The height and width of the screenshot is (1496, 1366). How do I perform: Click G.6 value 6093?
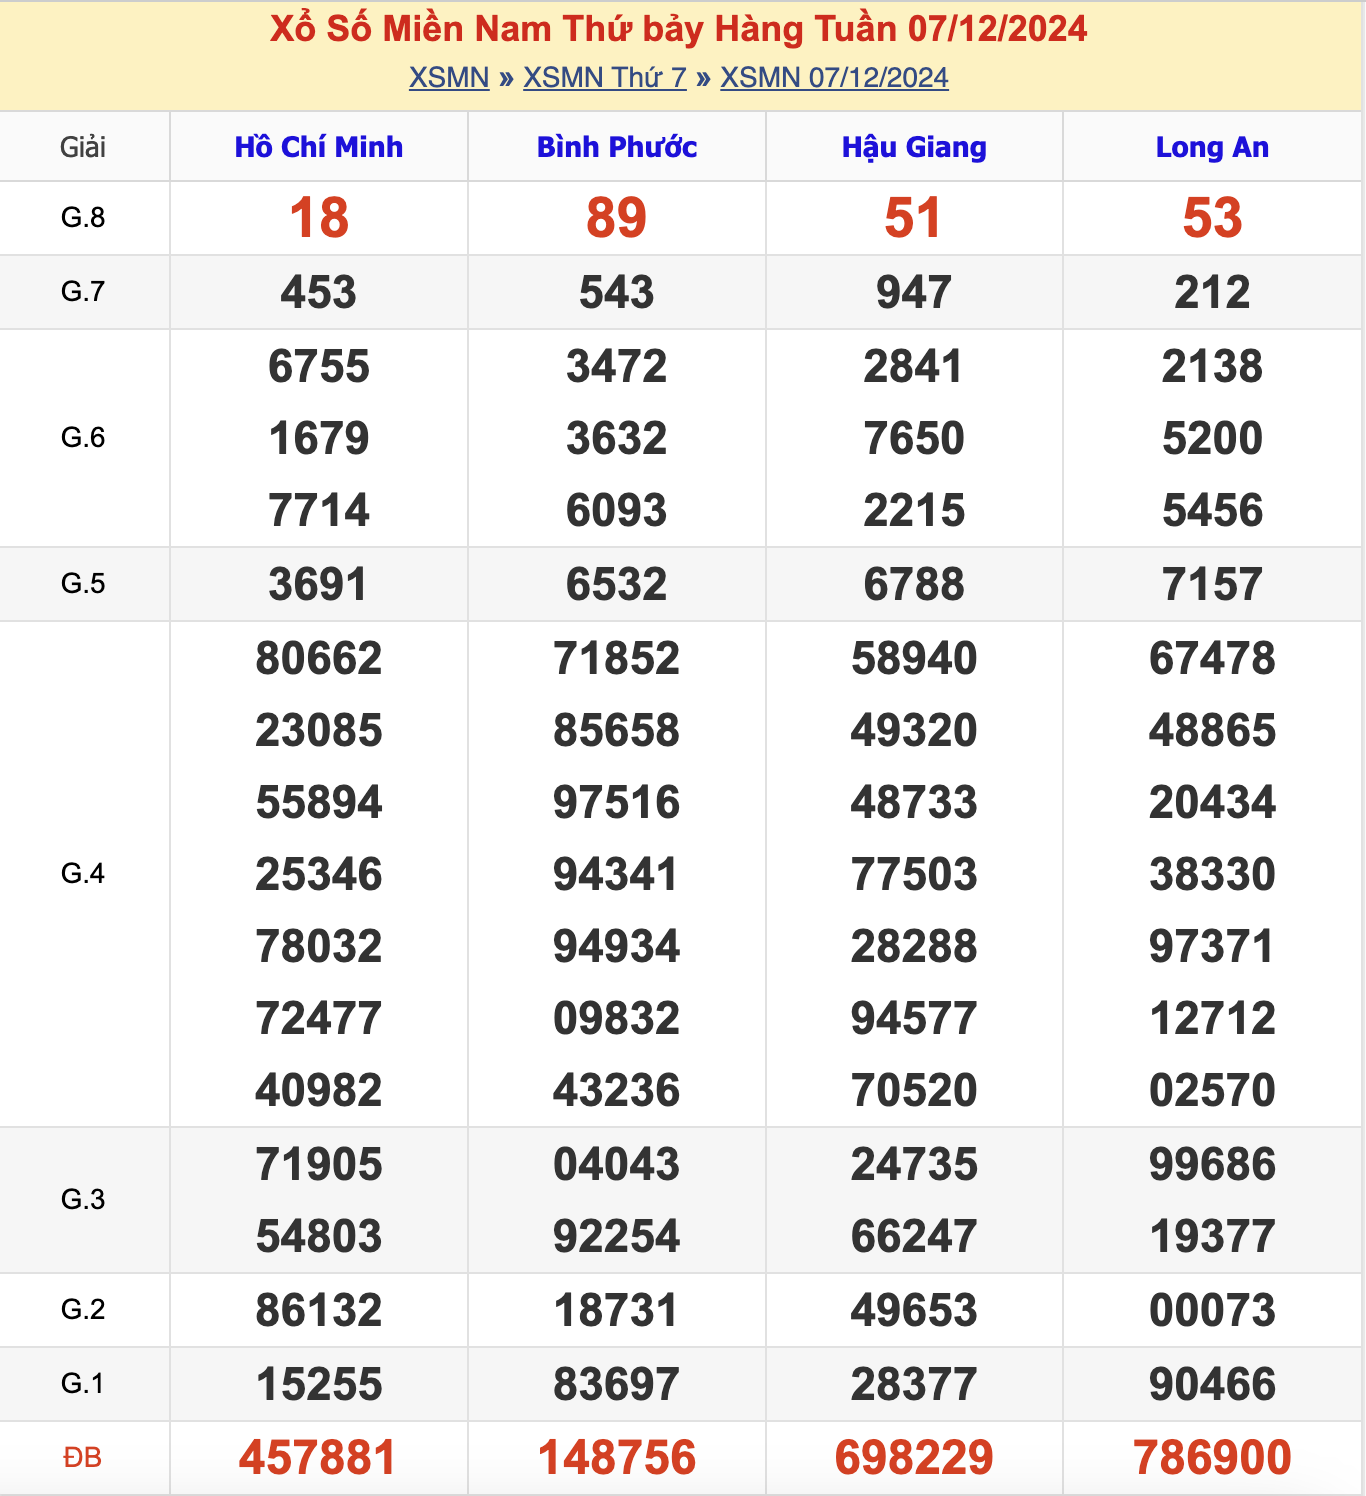[x=617, y=510]
